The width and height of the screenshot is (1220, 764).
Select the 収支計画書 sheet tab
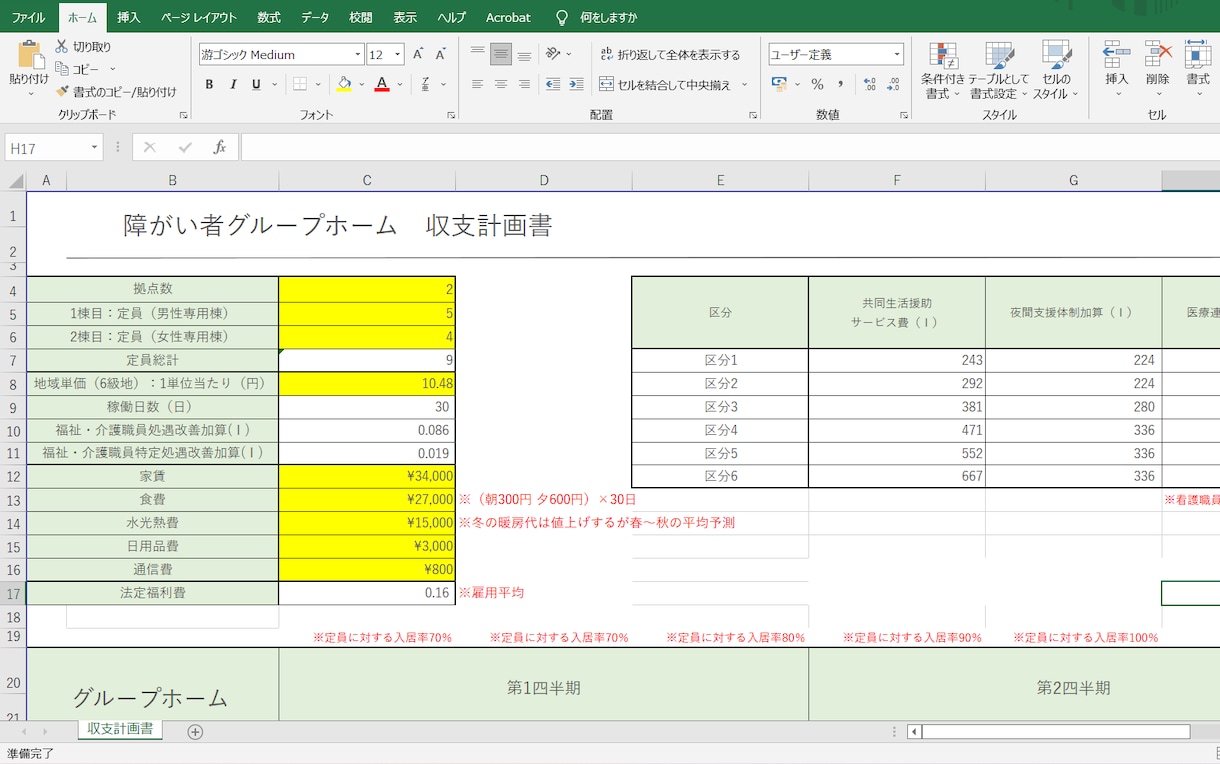120,729
